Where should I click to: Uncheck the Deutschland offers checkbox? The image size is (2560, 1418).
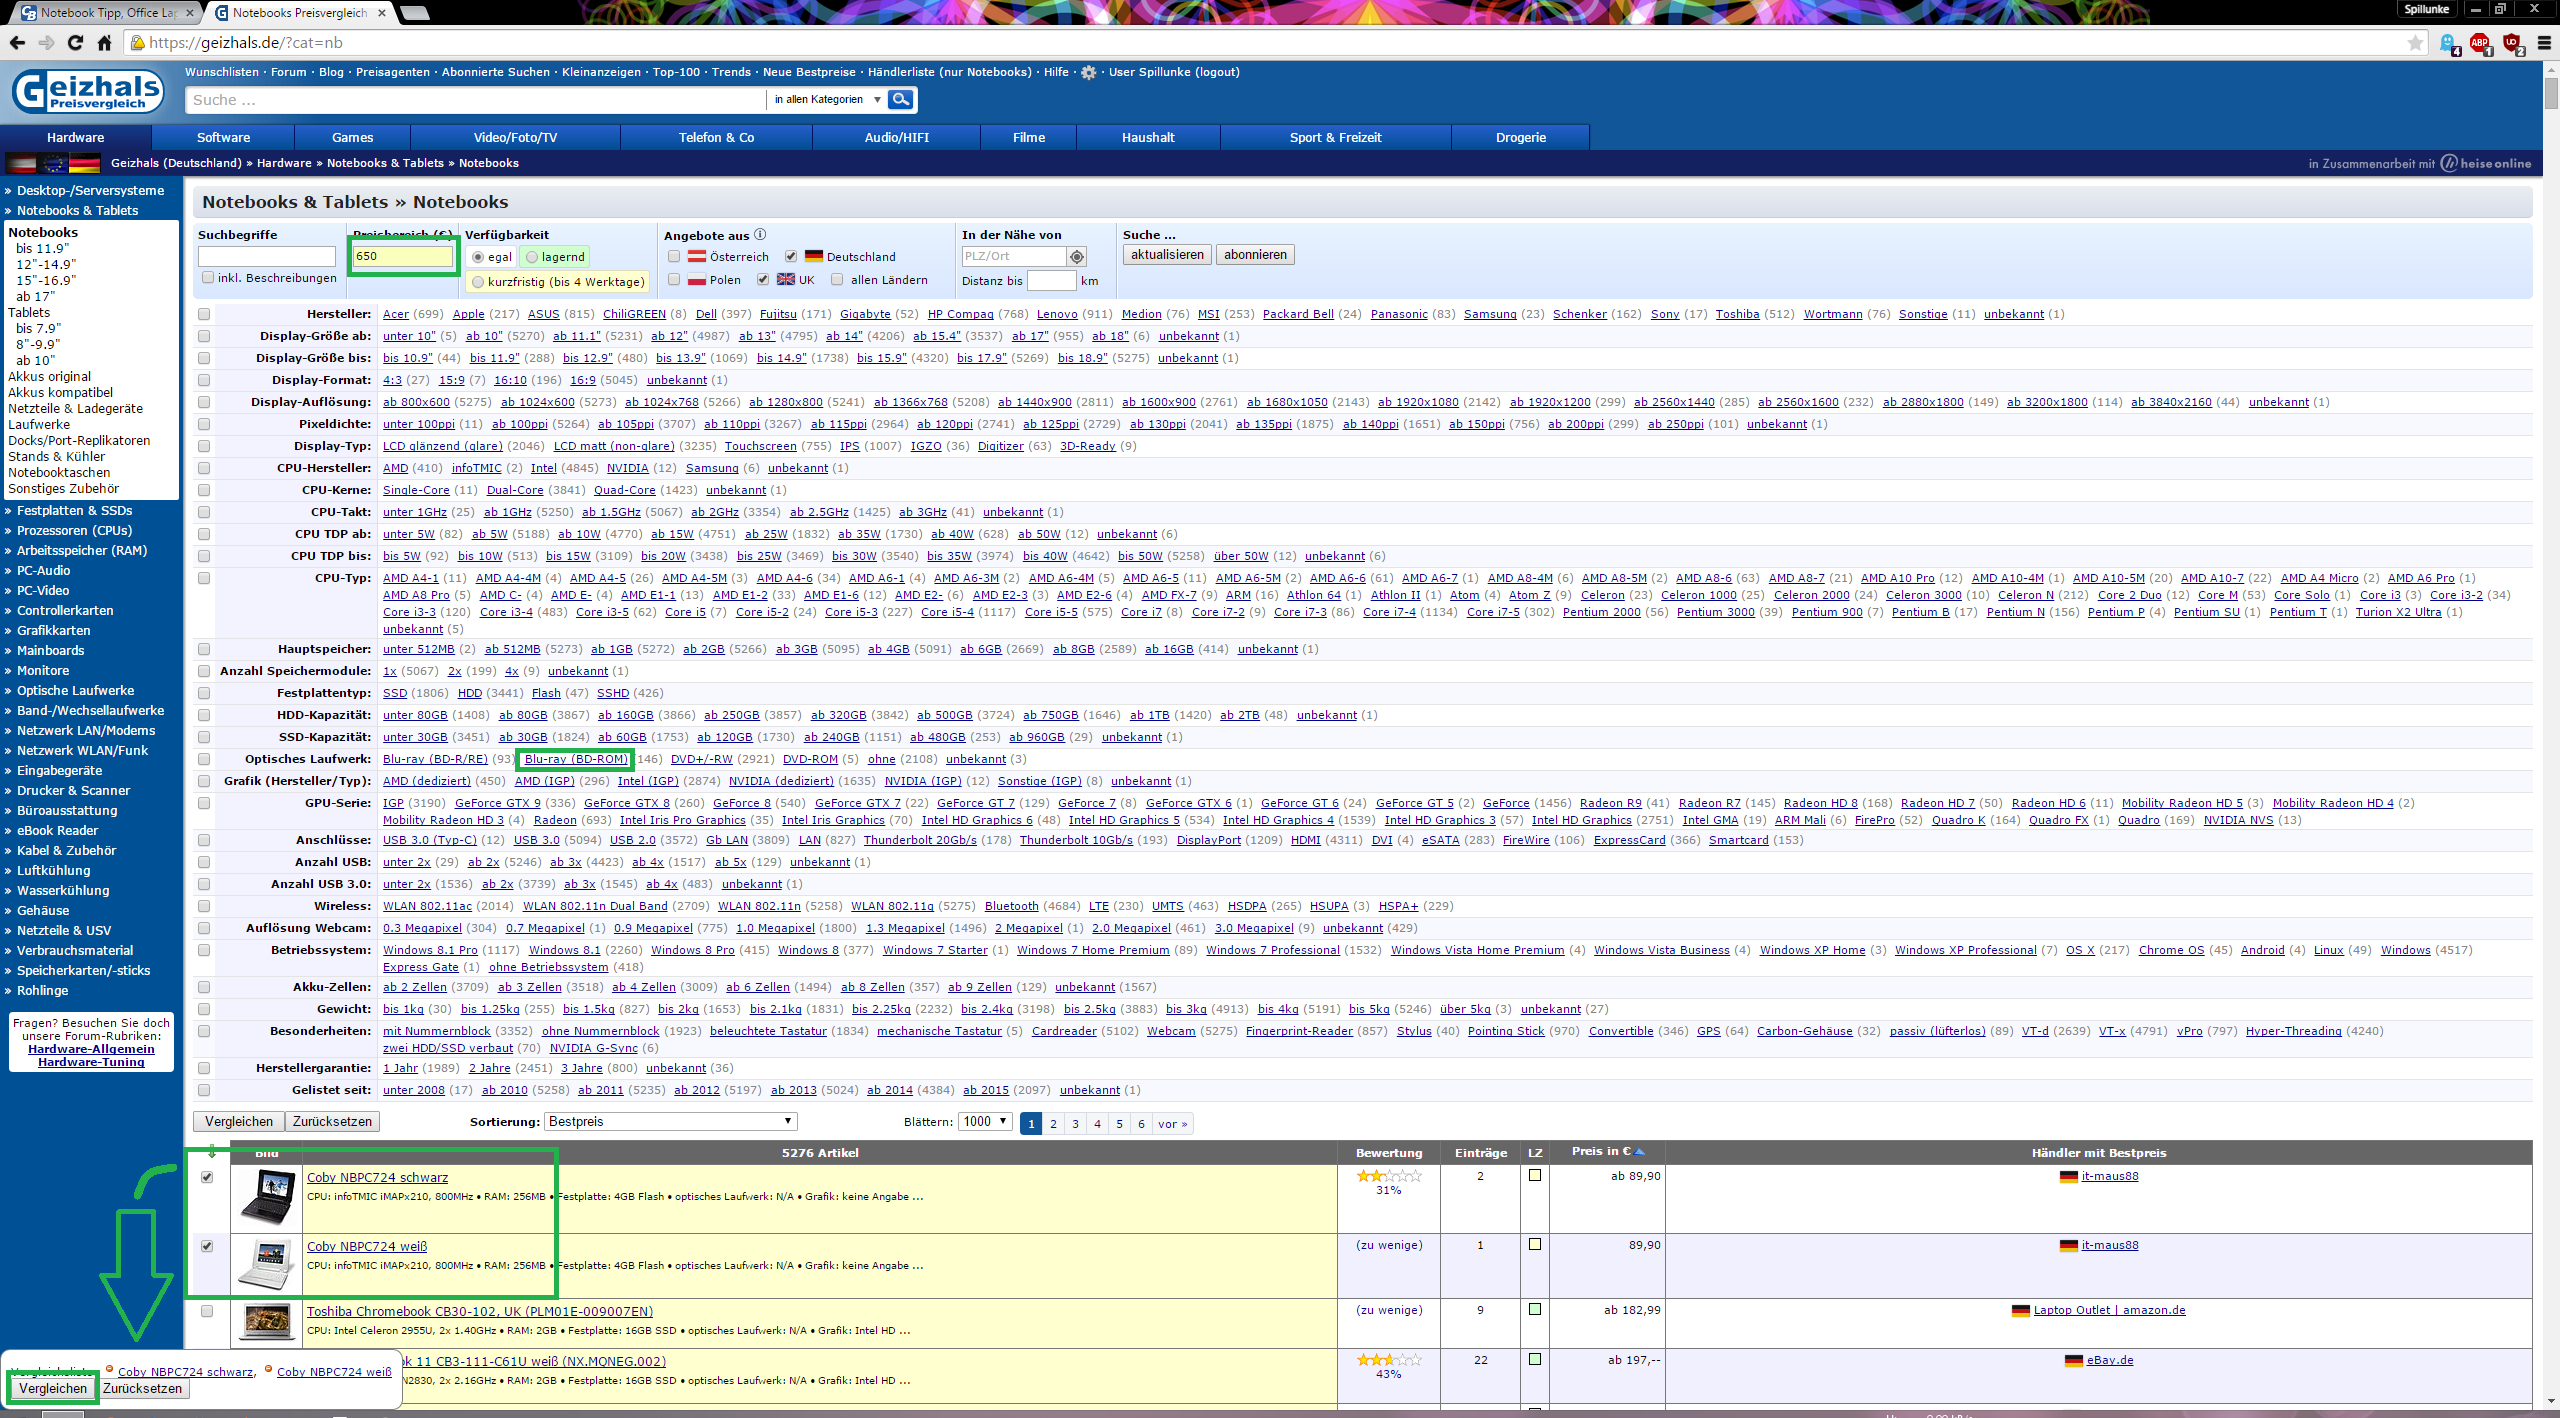point(791,257)
